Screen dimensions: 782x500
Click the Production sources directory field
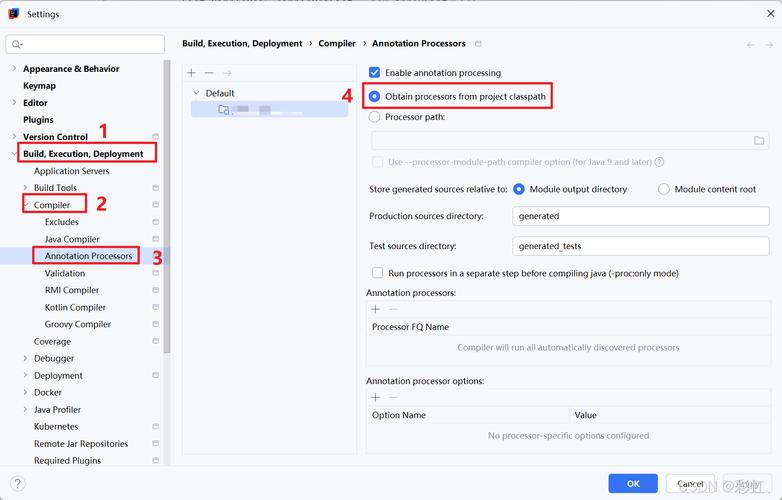point(640,216)
